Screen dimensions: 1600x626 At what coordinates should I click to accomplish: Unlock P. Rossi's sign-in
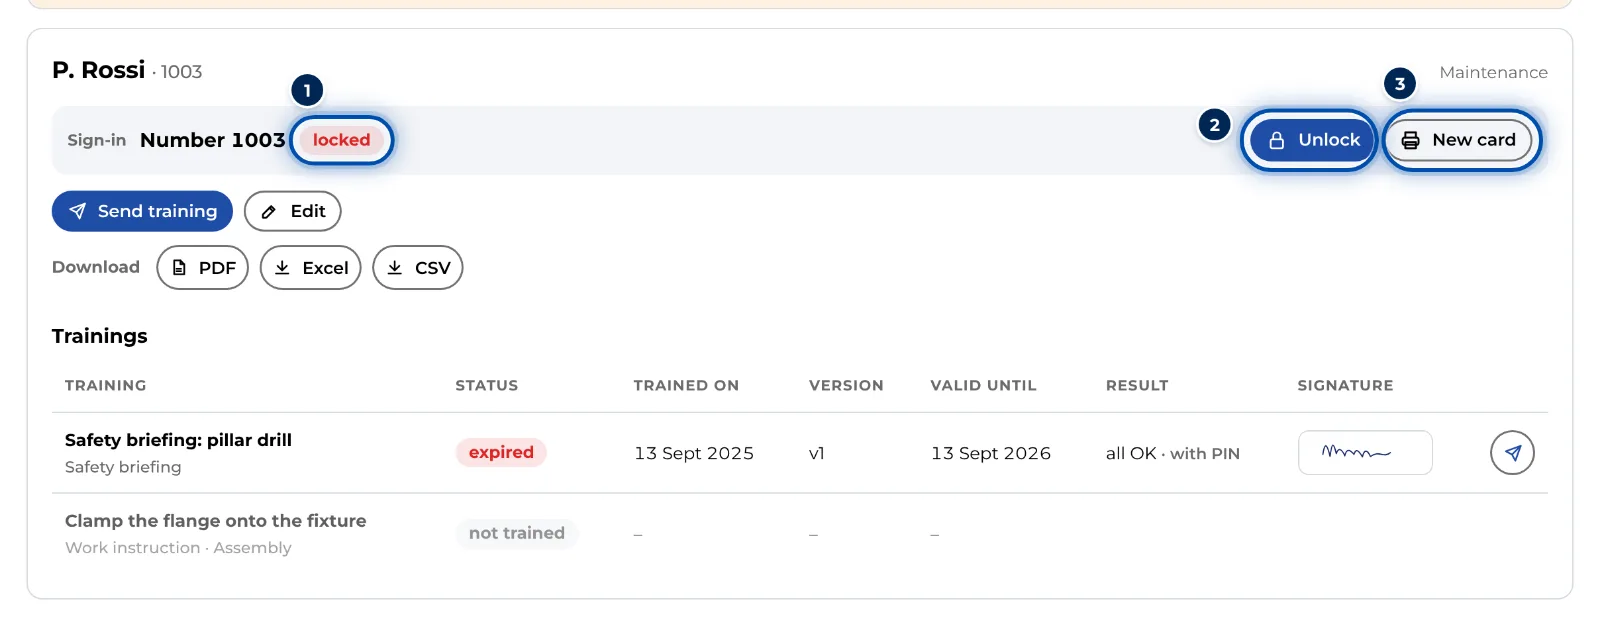click(x=1310, y=140)
